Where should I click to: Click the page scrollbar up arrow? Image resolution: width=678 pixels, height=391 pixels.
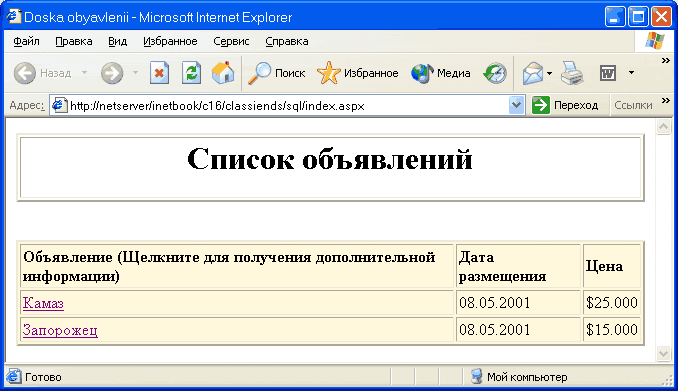coord(663,127)
